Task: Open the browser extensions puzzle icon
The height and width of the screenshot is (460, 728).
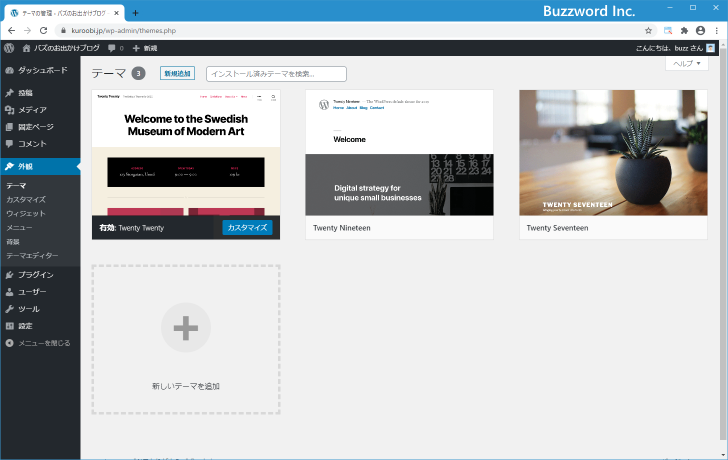Action: click(x=684, y=31)
